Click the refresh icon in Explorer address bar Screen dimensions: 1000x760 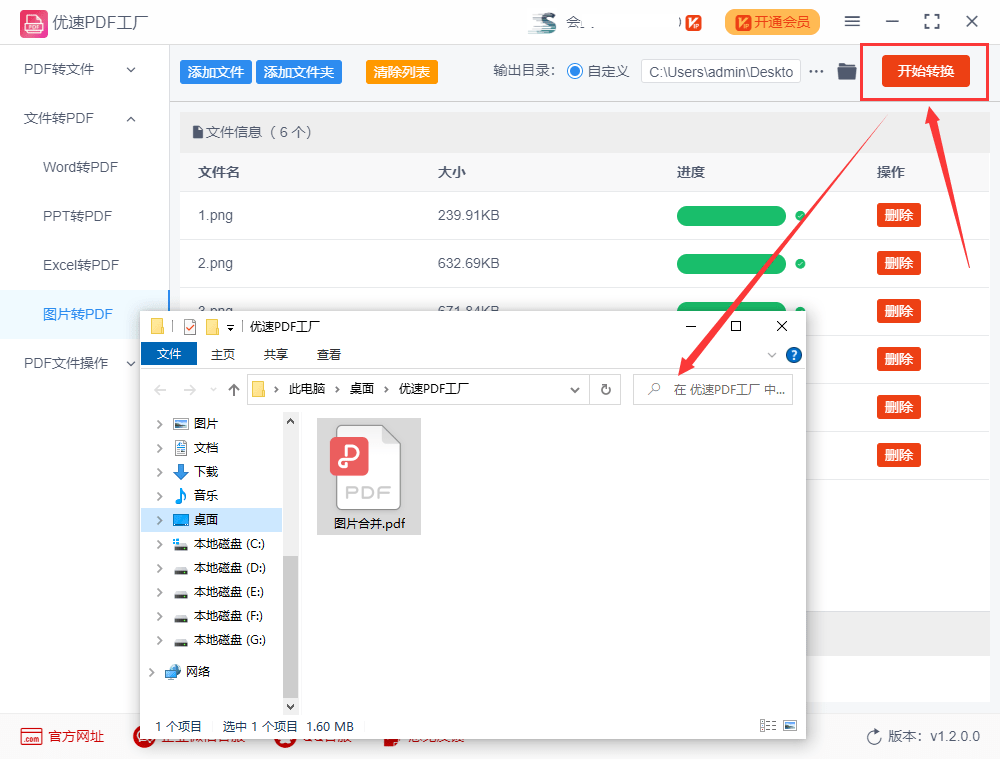(605, 389)
